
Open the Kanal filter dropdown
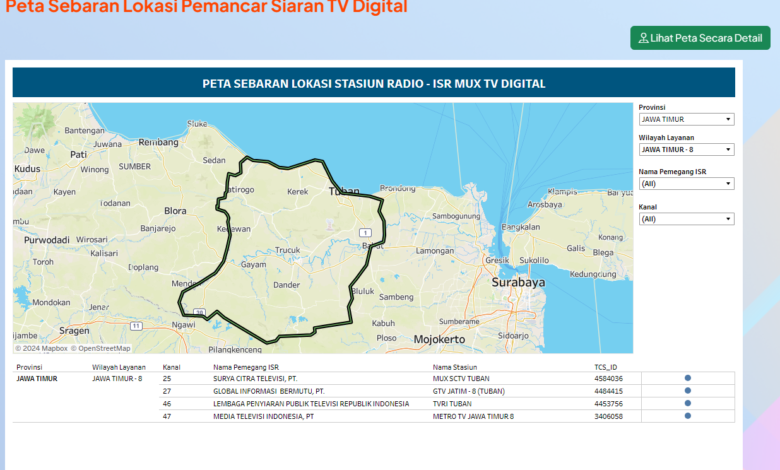pos(686,219)
